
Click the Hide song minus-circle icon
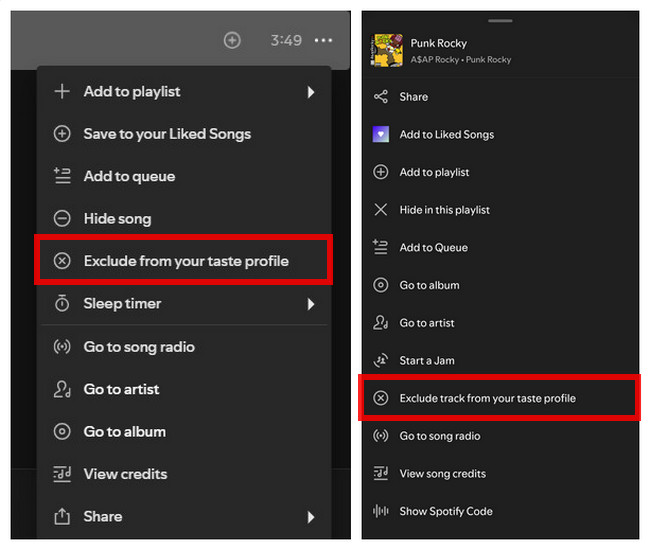tap(62, 219)
